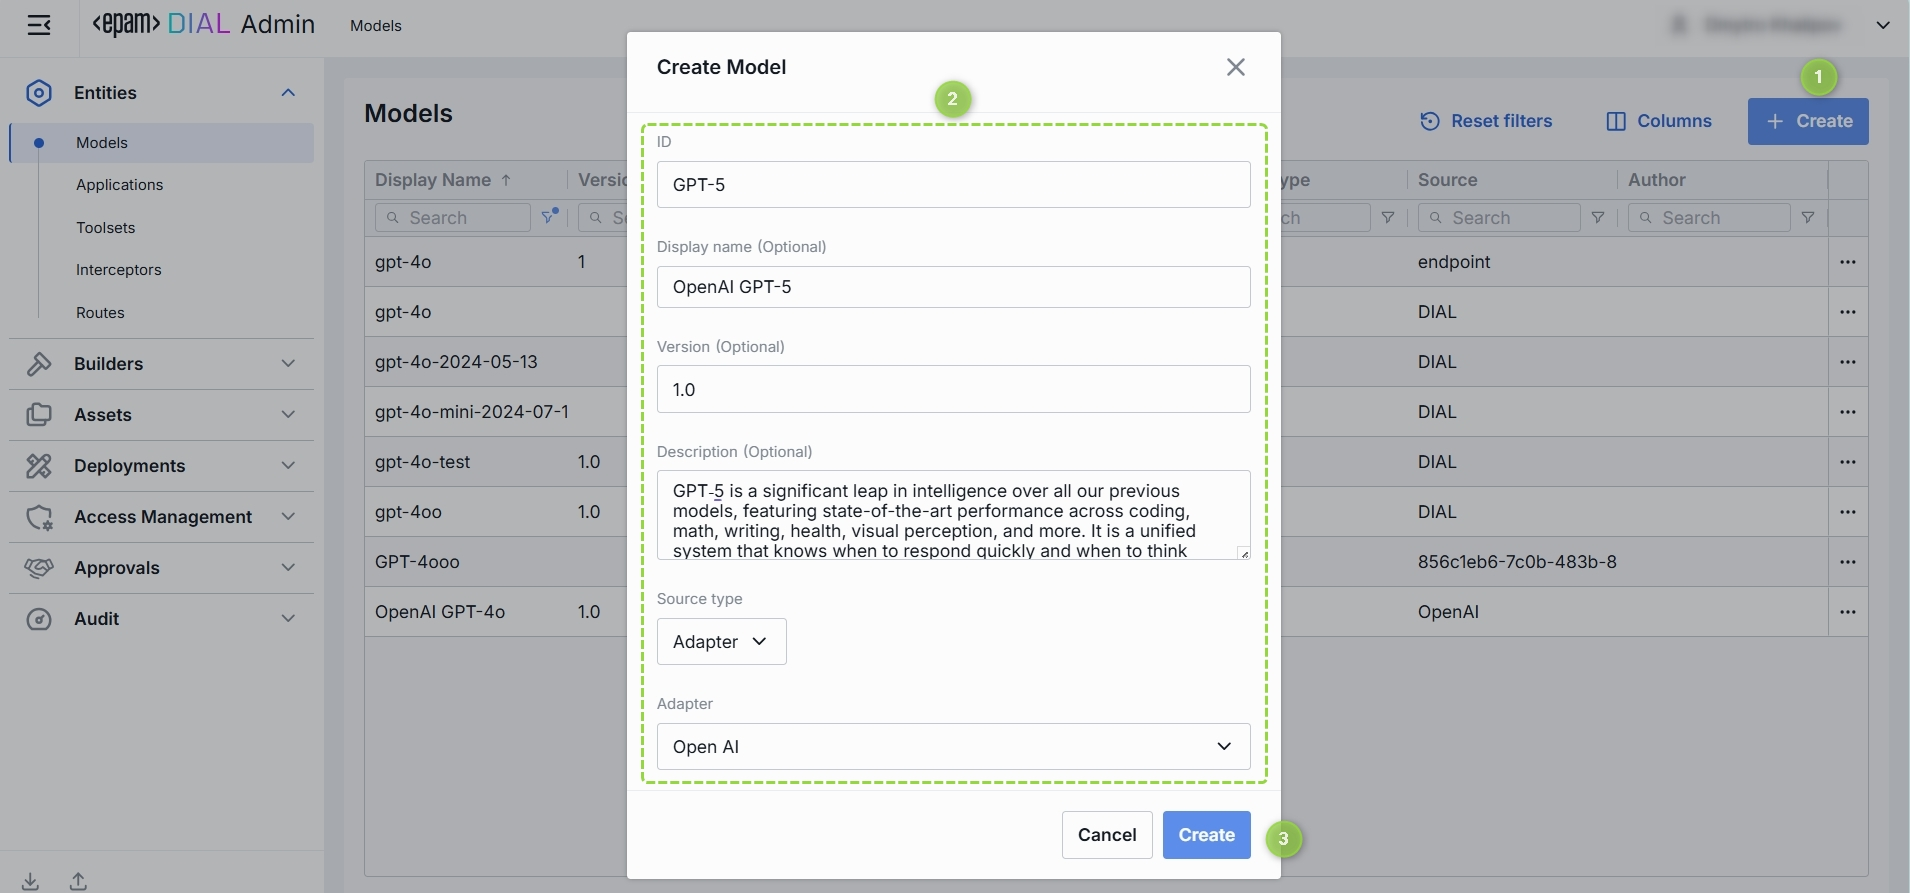Close the Create Model dialog
1910x893 pixels.
pyautogui.click(x=1236, y=67)
